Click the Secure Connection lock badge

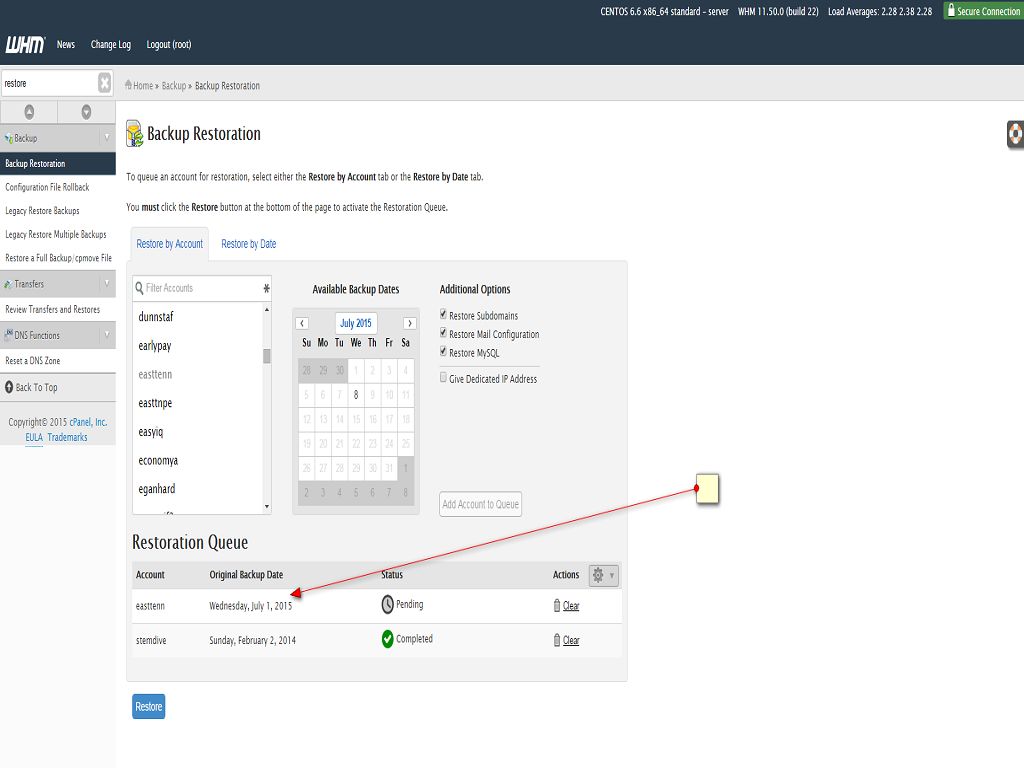(983, 11)
